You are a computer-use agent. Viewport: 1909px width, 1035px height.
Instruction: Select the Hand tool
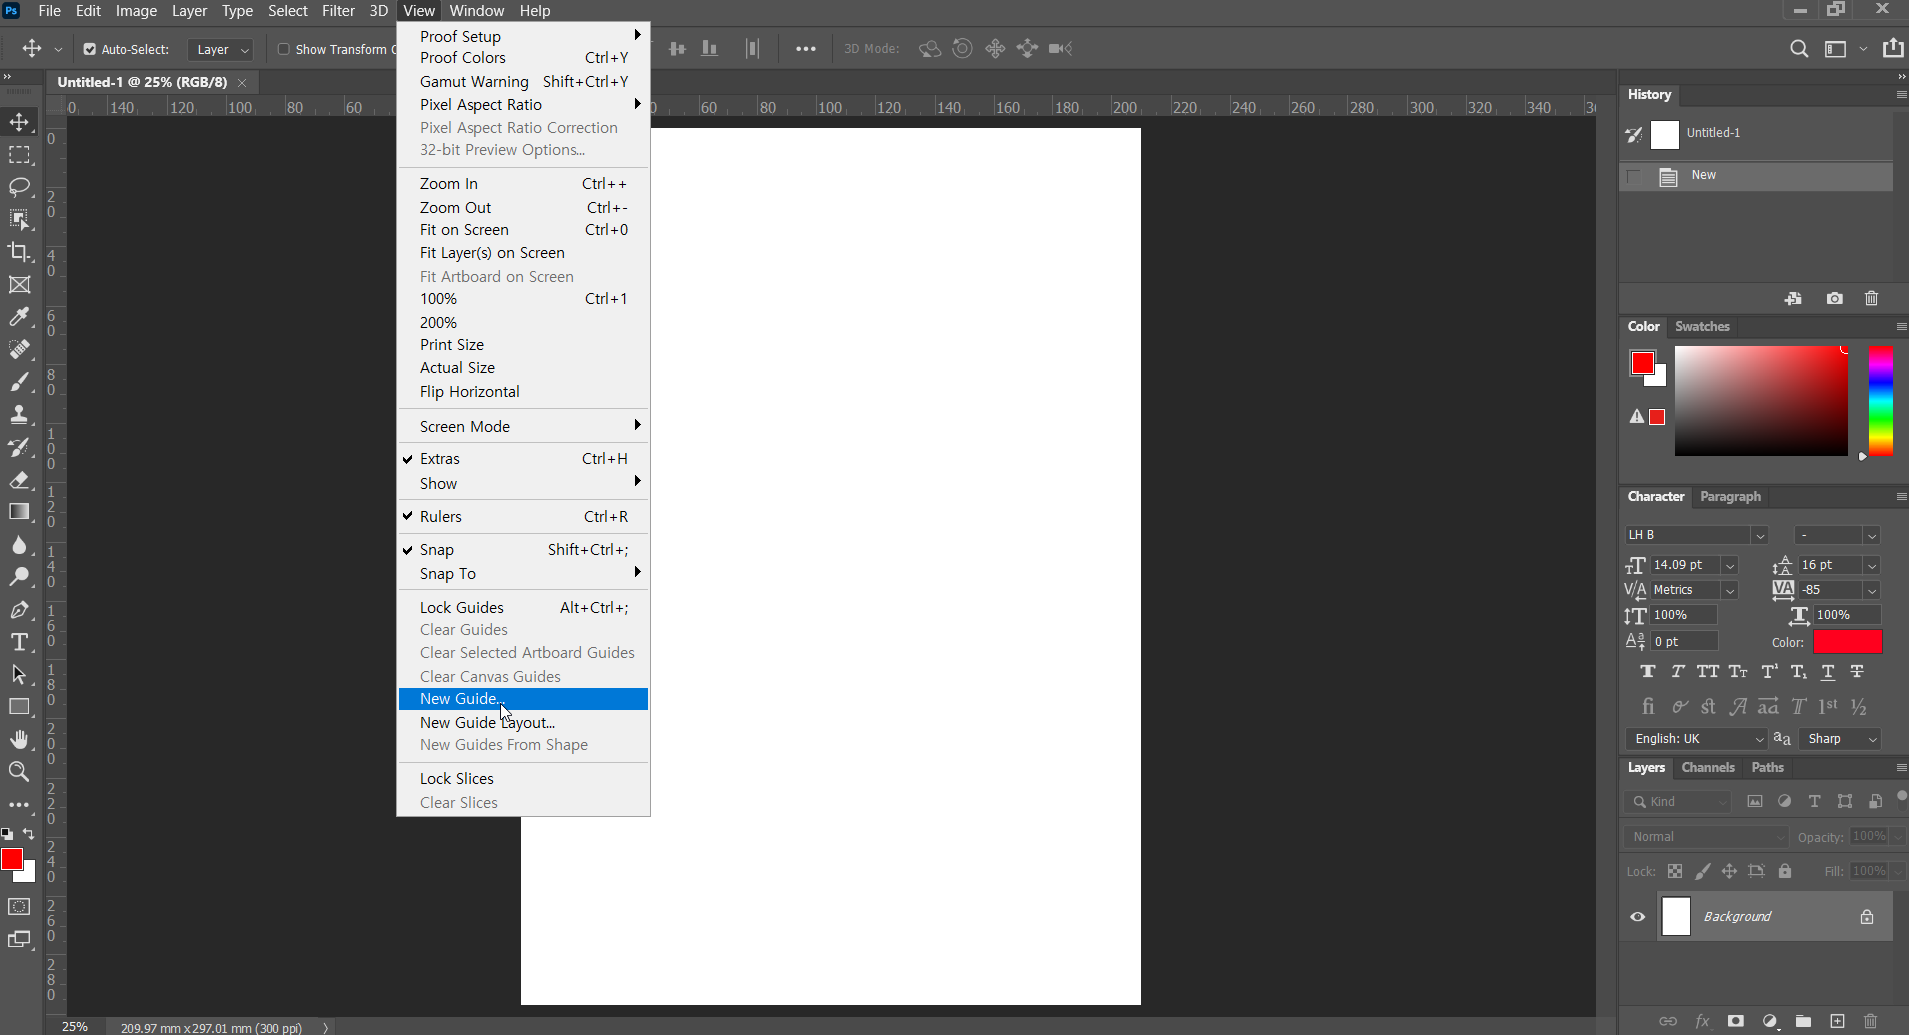[x=19, y=739]
